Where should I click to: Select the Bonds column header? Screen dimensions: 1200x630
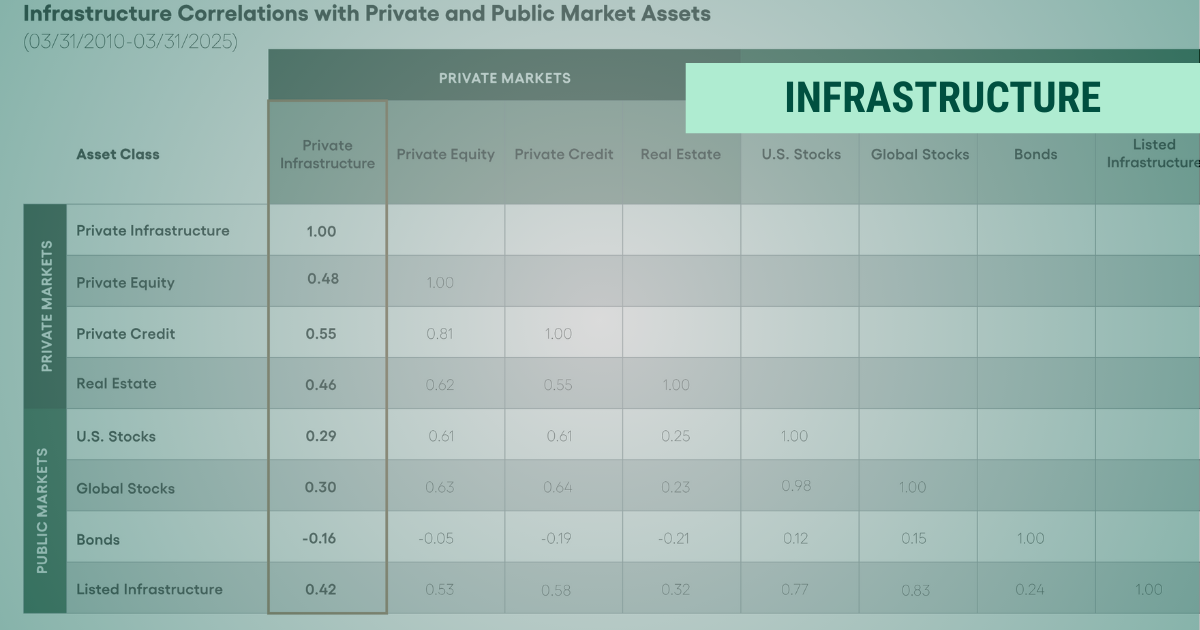[x=1035, y=155]
